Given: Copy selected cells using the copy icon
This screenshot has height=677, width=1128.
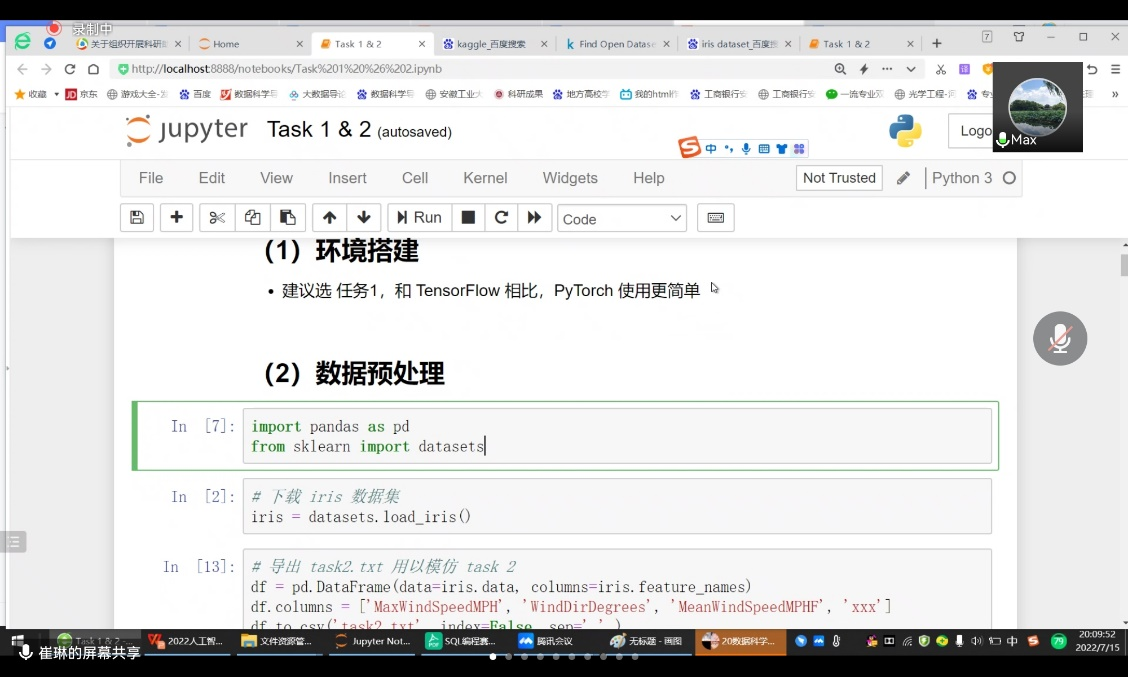Looking at the screenshot, I should (x=252, y=218).
